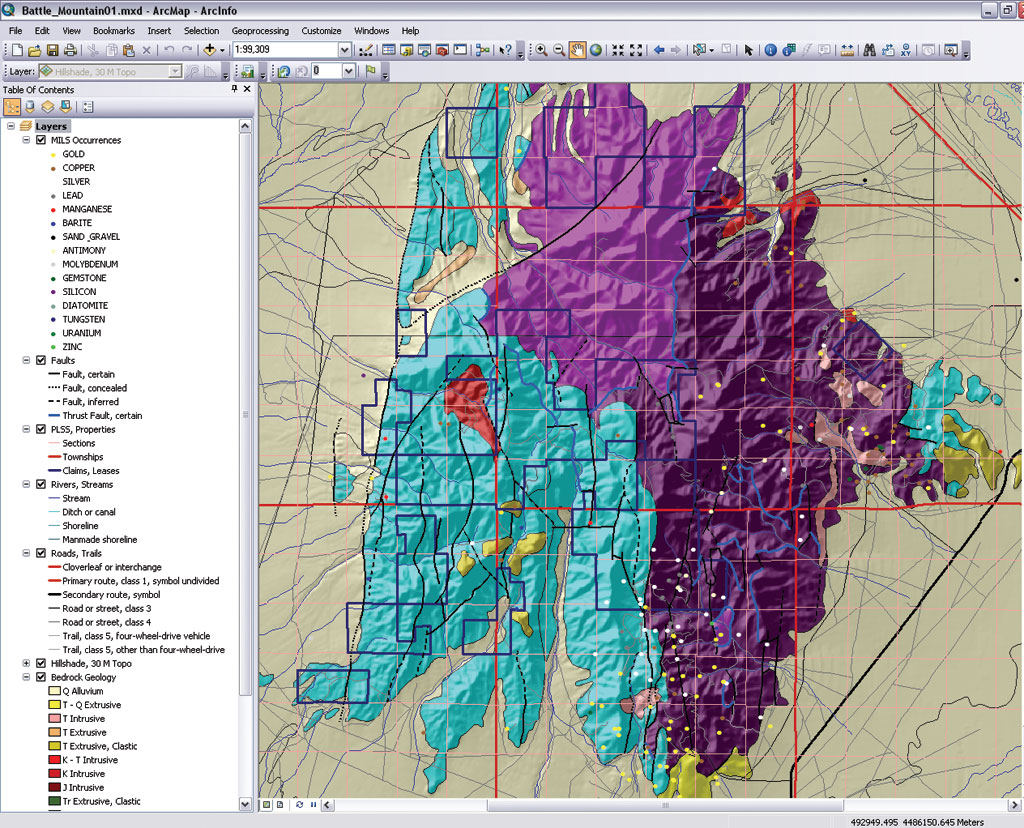Open the Customize menu
The width and height of the screenshot is (1024, 828).
[x=321, y=31]
